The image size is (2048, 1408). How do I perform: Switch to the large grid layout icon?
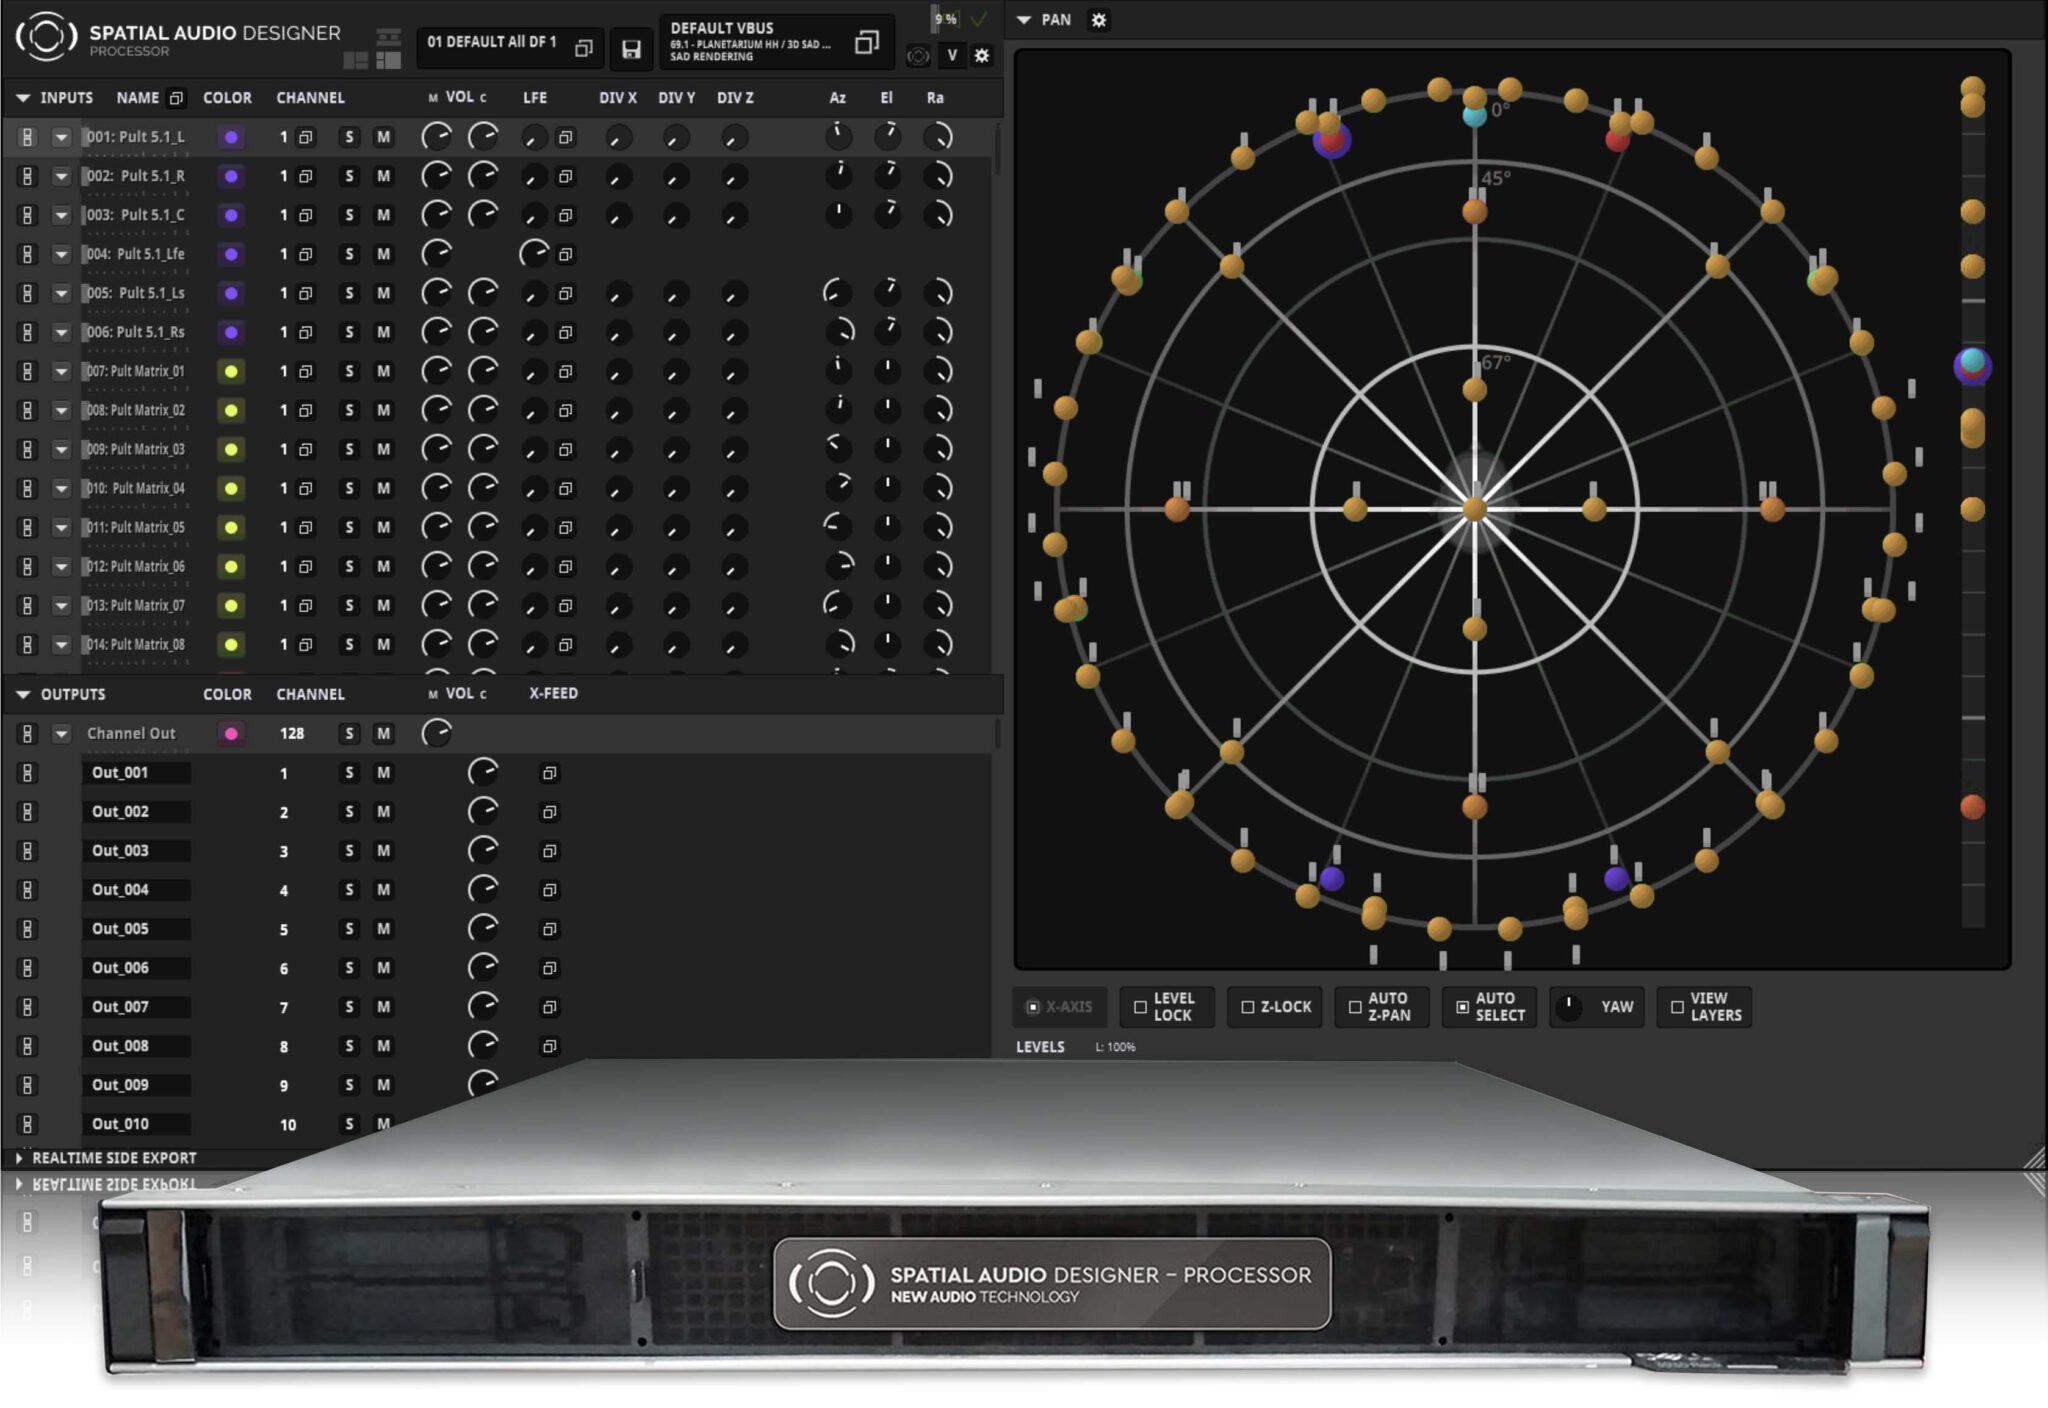(388, 61)
